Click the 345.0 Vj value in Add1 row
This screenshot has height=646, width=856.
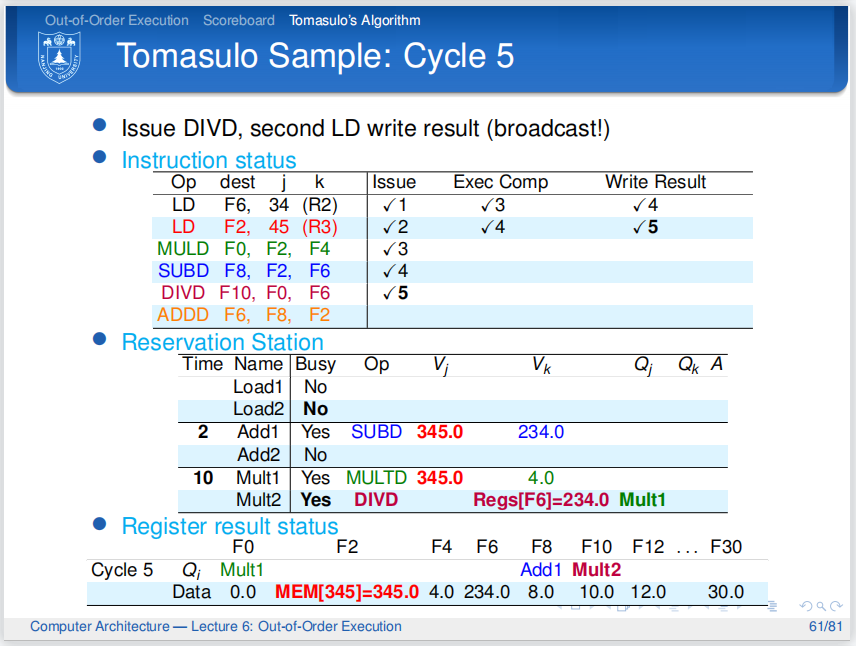point(439,432)
